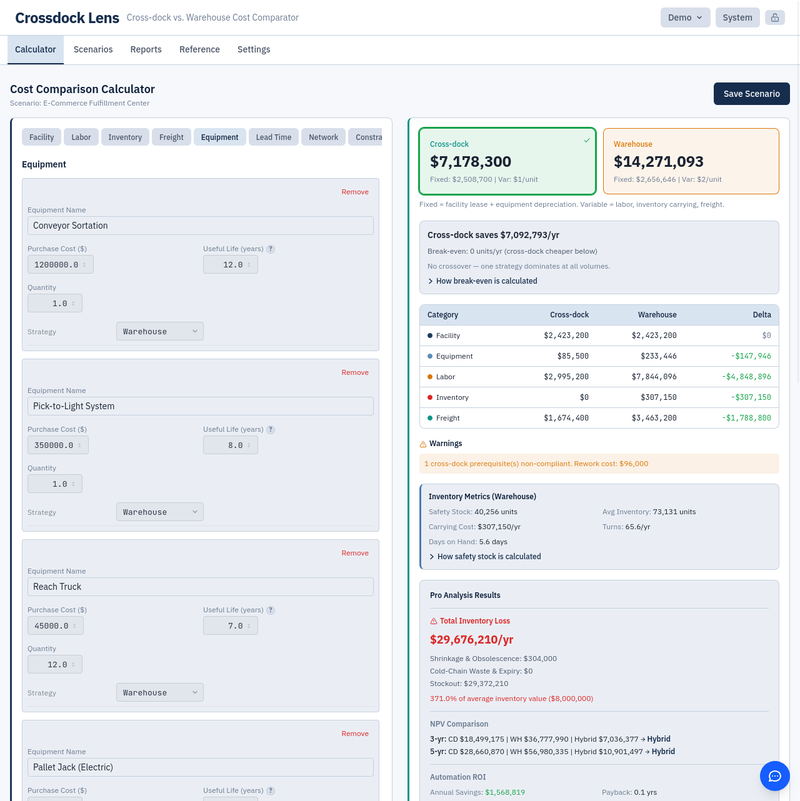Screen dimensions: 800x801
Task: Remove the Conveyor Sortation equipment
Action: click(x=355, y=192)
